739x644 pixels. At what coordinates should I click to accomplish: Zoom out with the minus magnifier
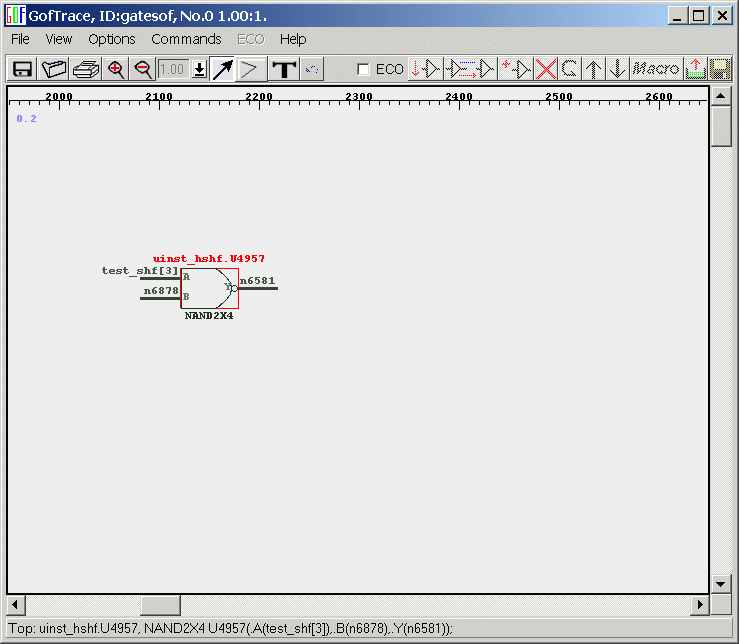tap(142, 69)
